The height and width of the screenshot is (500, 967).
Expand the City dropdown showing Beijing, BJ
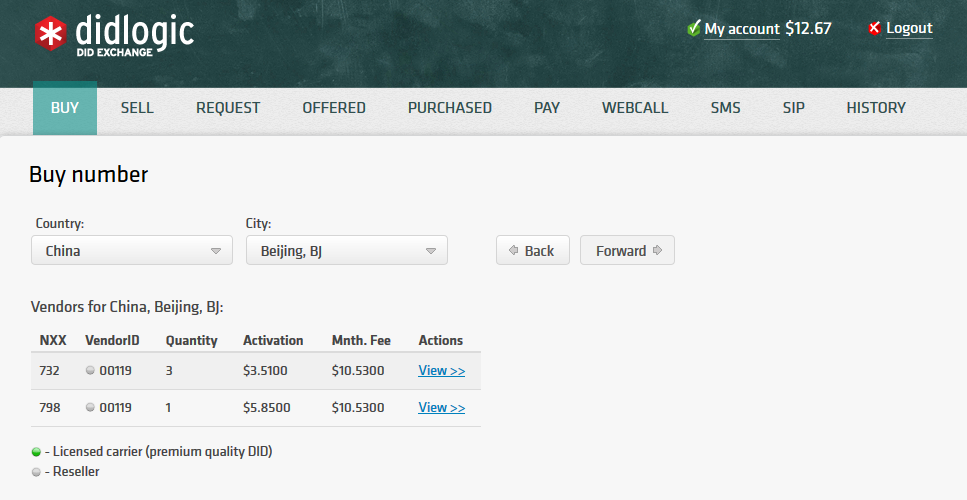click(x=346, y=251)
